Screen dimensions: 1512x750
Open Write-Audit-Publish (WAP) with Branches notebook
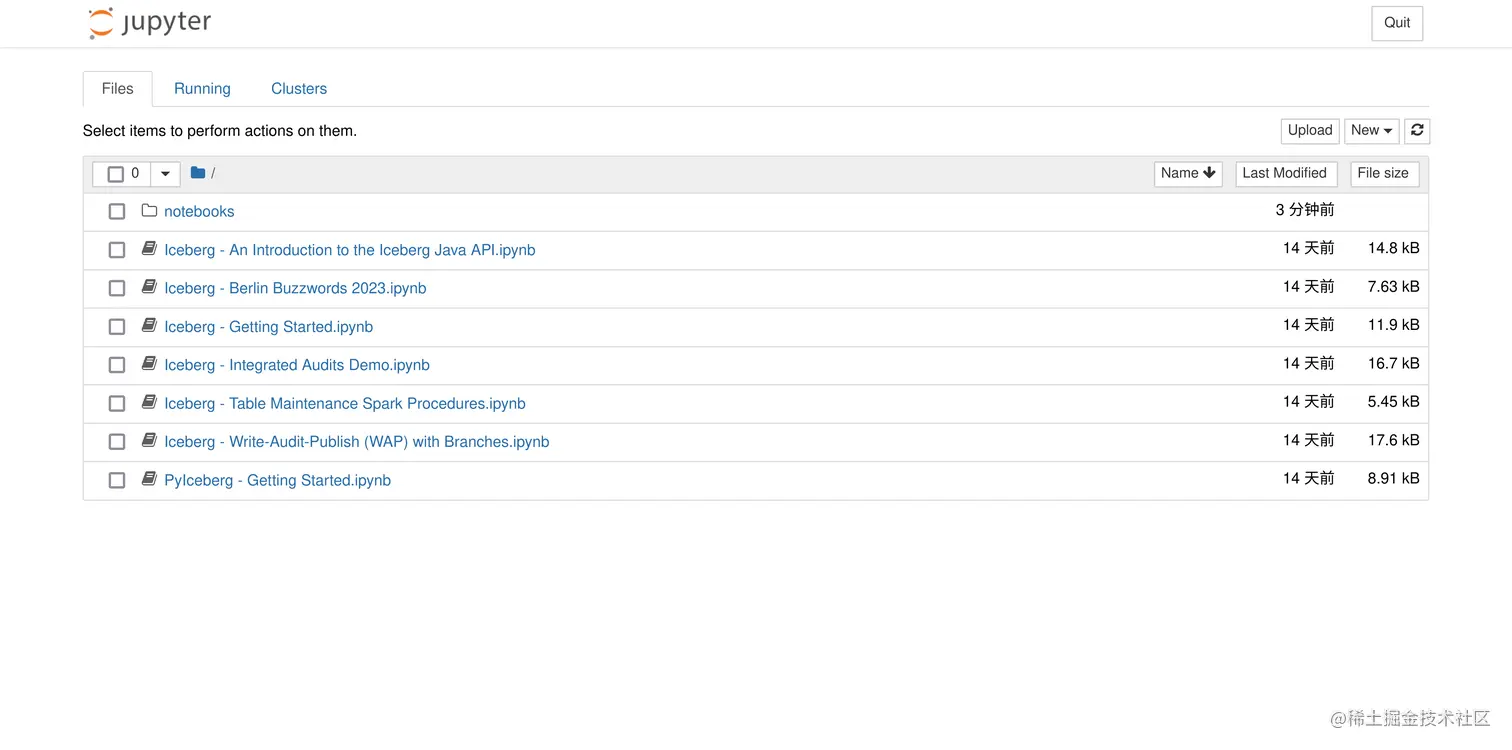click(x=357, y=442)
